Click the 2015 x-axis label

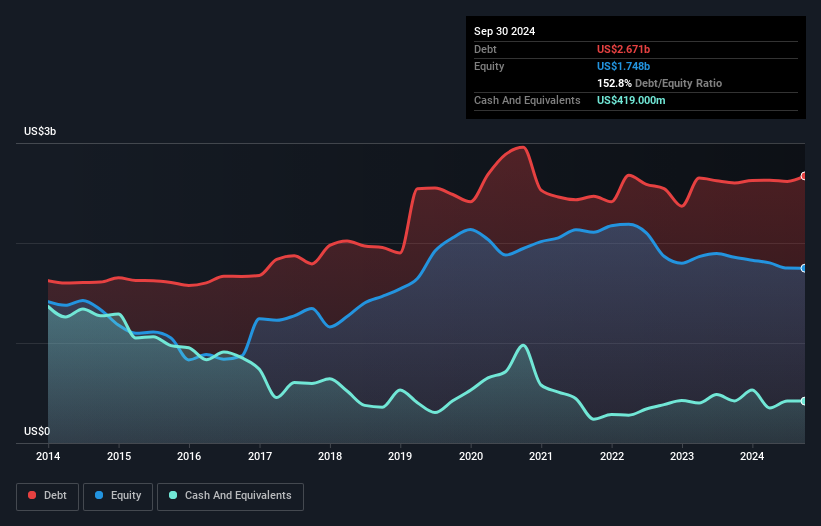point(119,456)
